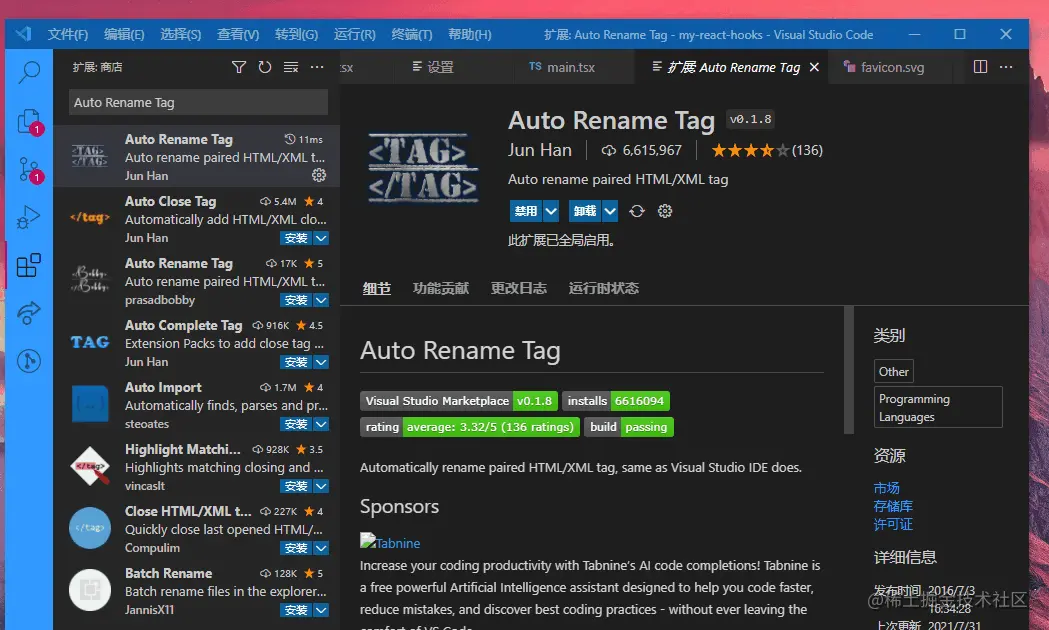This screenshot has width=1049, height=630.
Task: Click the readme vertical scrollbar
Action: click(849, 370)
